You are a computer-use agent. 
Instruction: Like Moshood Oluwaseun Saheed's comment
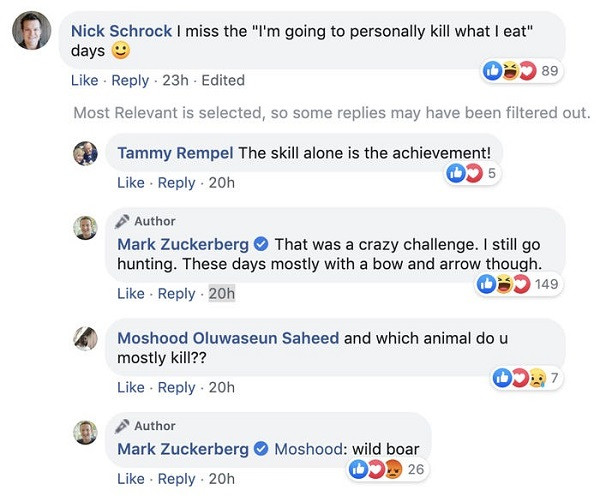click(x=131, y=387)
